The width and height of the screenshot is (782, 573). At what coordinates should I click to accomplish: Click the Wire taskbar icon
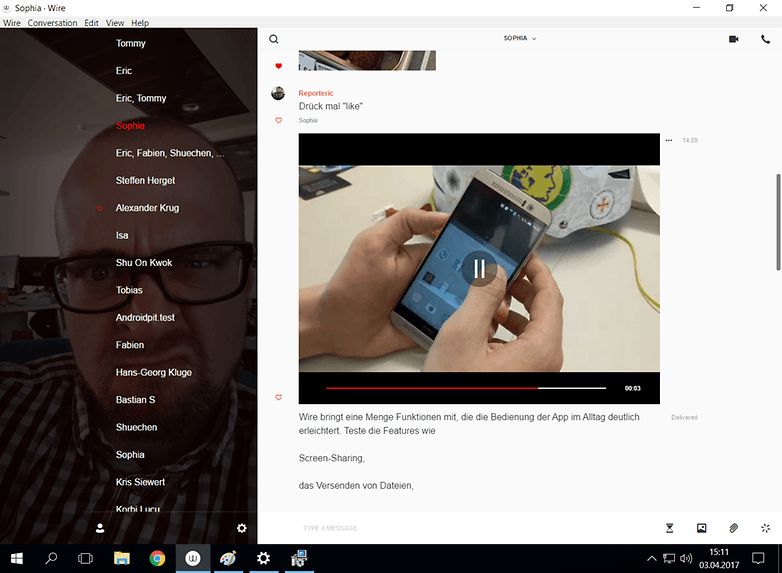pyautogui.click(x=193, y=559)
